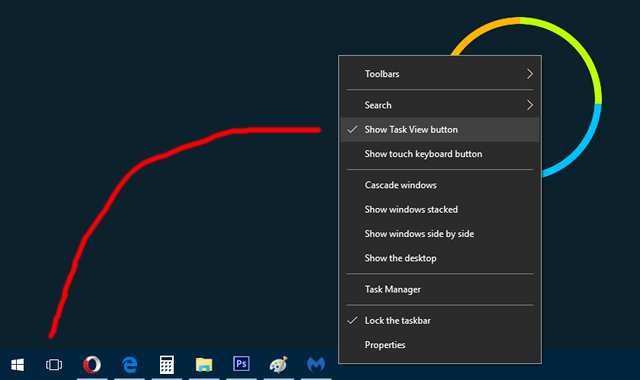640x380 pixels.
Task: Open the Windows Start menu
Action: pos(17,364)
